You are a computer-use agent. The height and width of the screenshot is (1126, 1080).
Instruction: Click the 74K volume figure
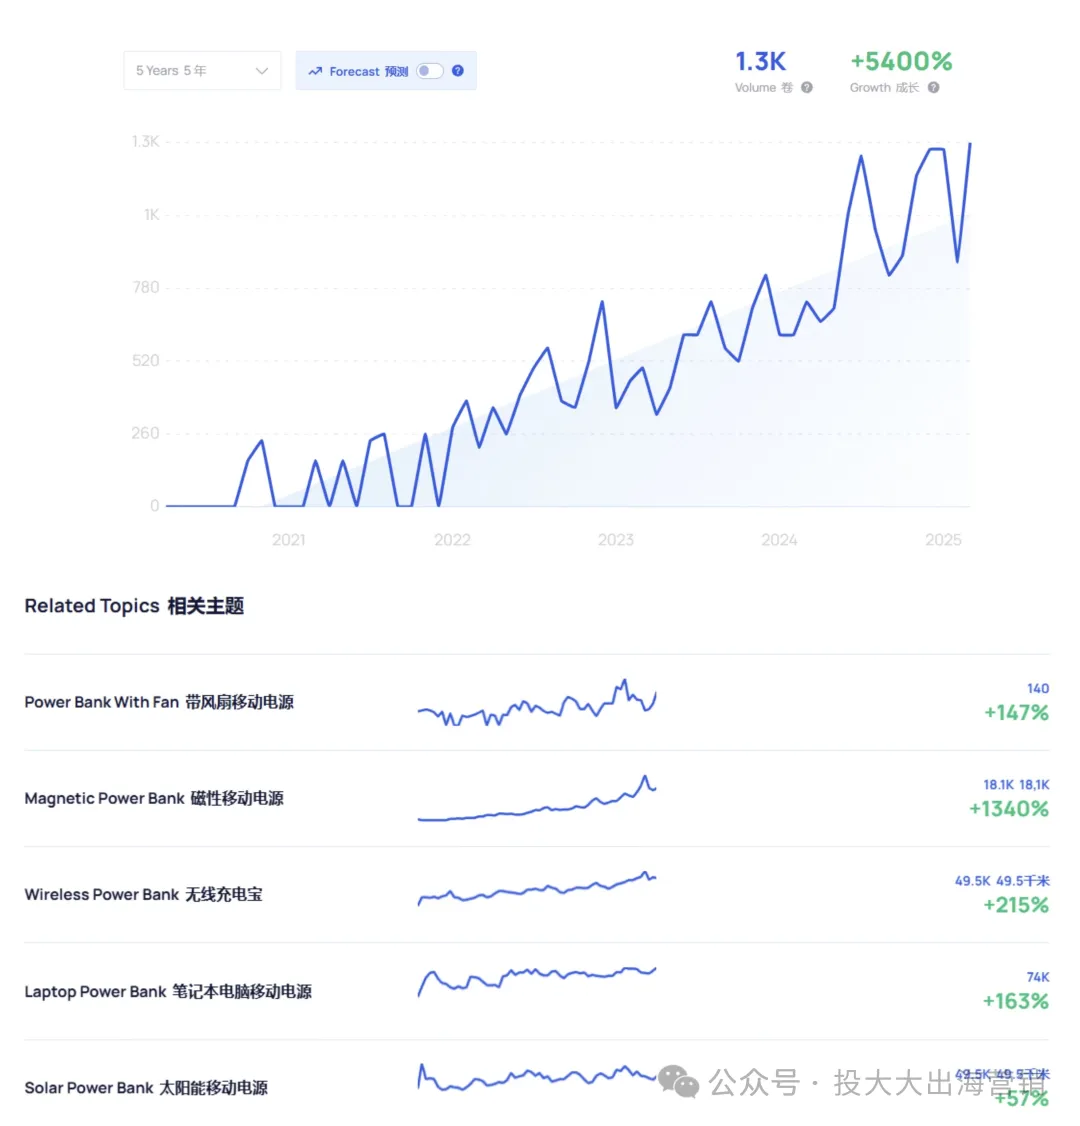coord(1038,977)
